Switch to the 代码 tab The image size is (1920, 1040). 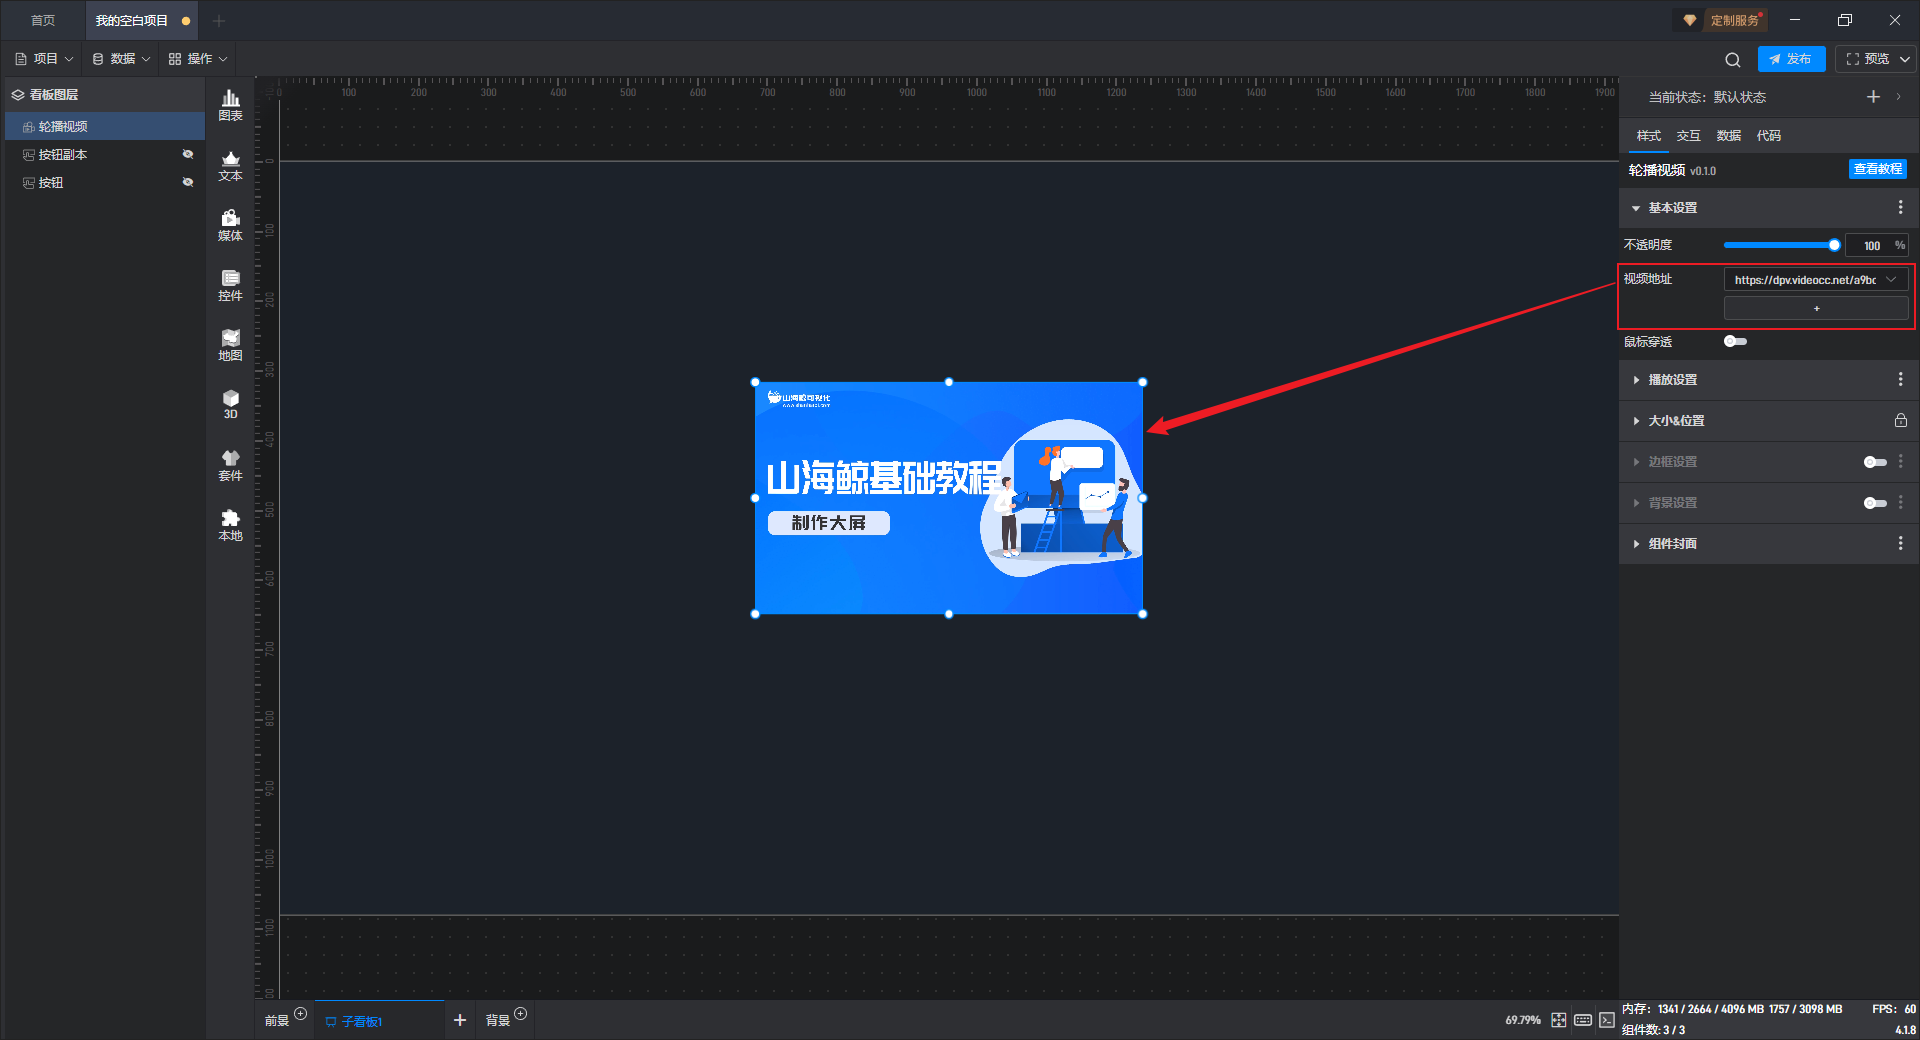click(1768, 136)
